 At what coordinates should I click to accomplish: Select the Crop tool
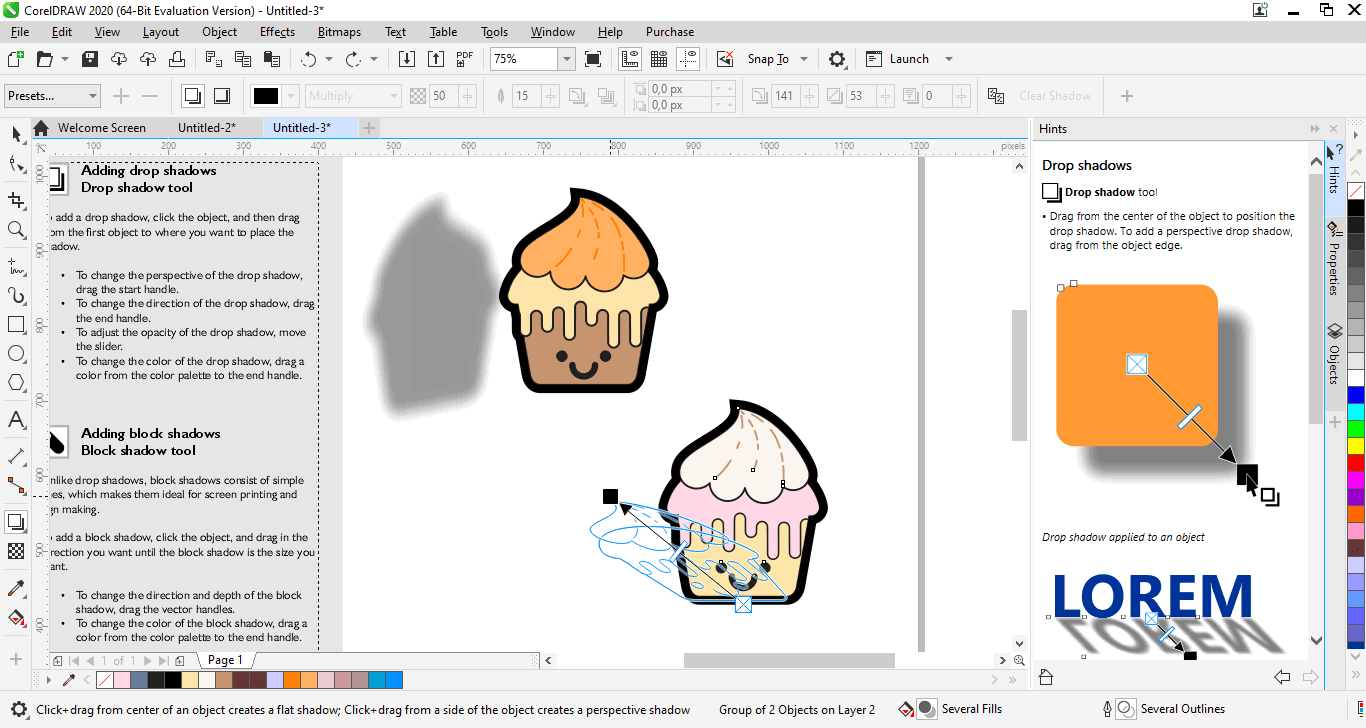pos(16,200)
